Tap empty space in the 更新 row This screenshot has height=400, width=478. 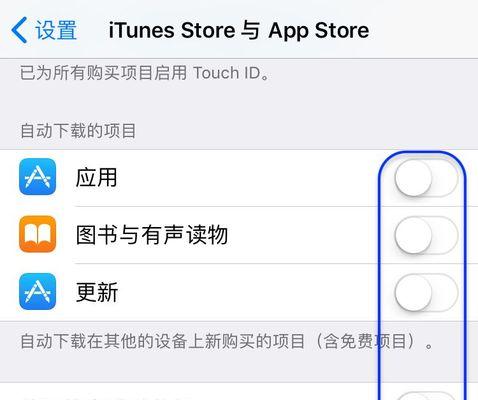[253, 292]
